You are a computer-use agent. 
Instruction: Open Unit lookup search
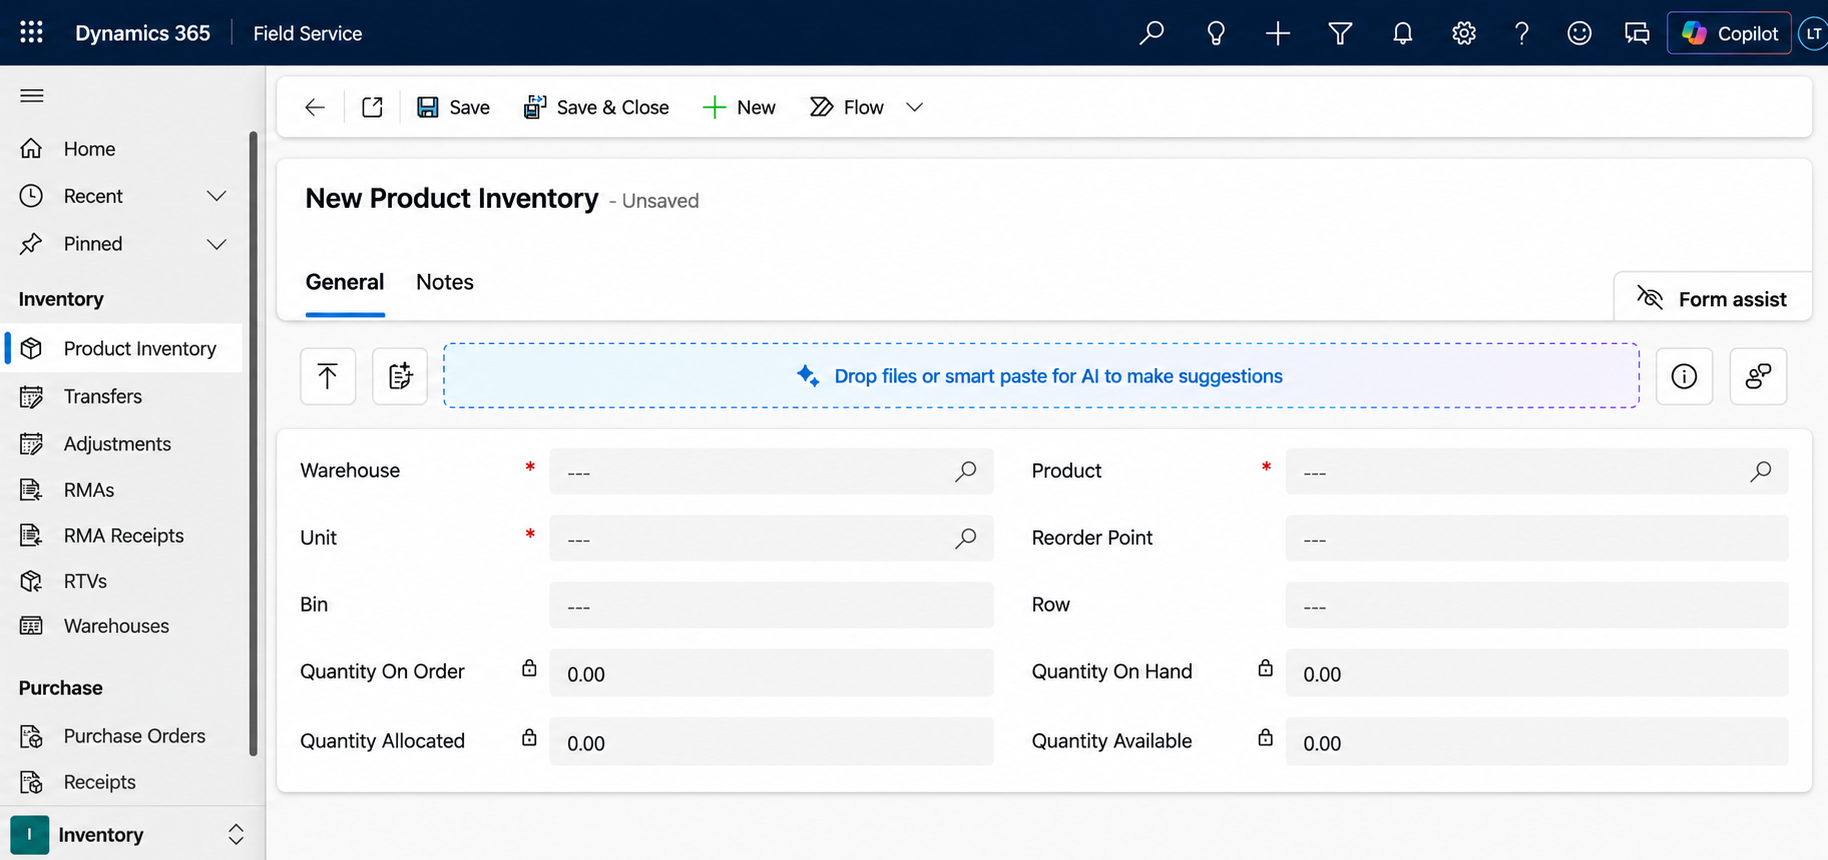pos(965,538)
